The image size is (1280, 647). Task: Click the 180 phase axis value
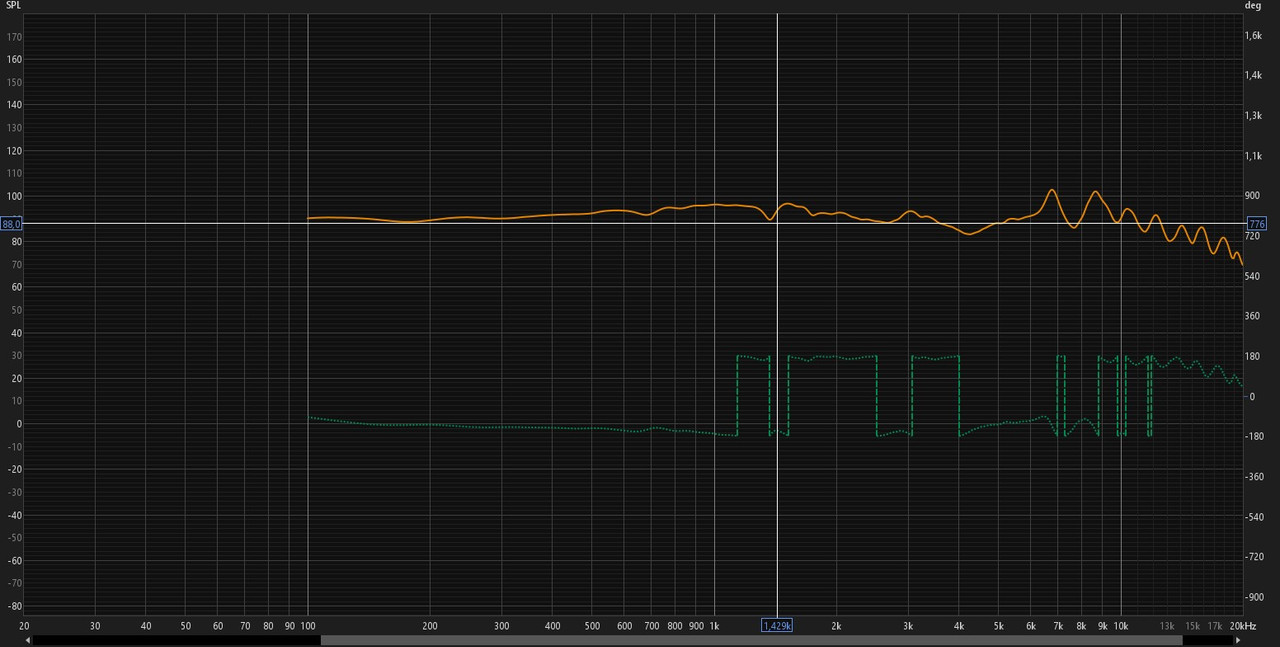pyautogui.click(x=1252, y=356)
